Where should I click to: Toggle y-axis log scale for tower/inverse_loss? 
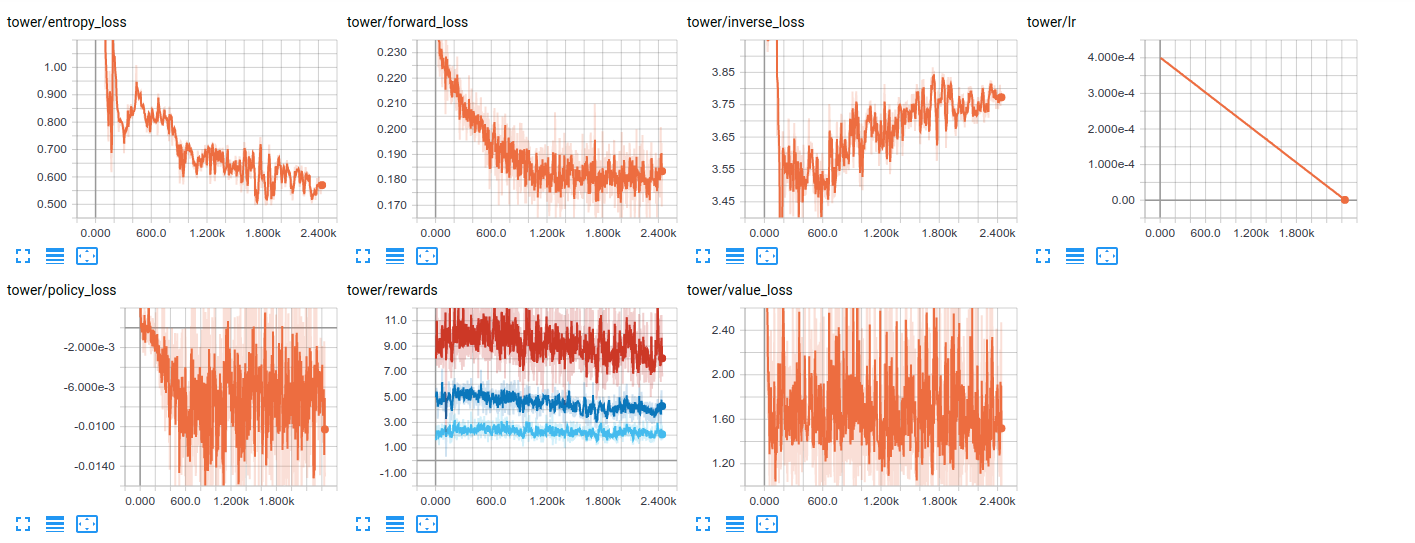click(x=735, y=256)
